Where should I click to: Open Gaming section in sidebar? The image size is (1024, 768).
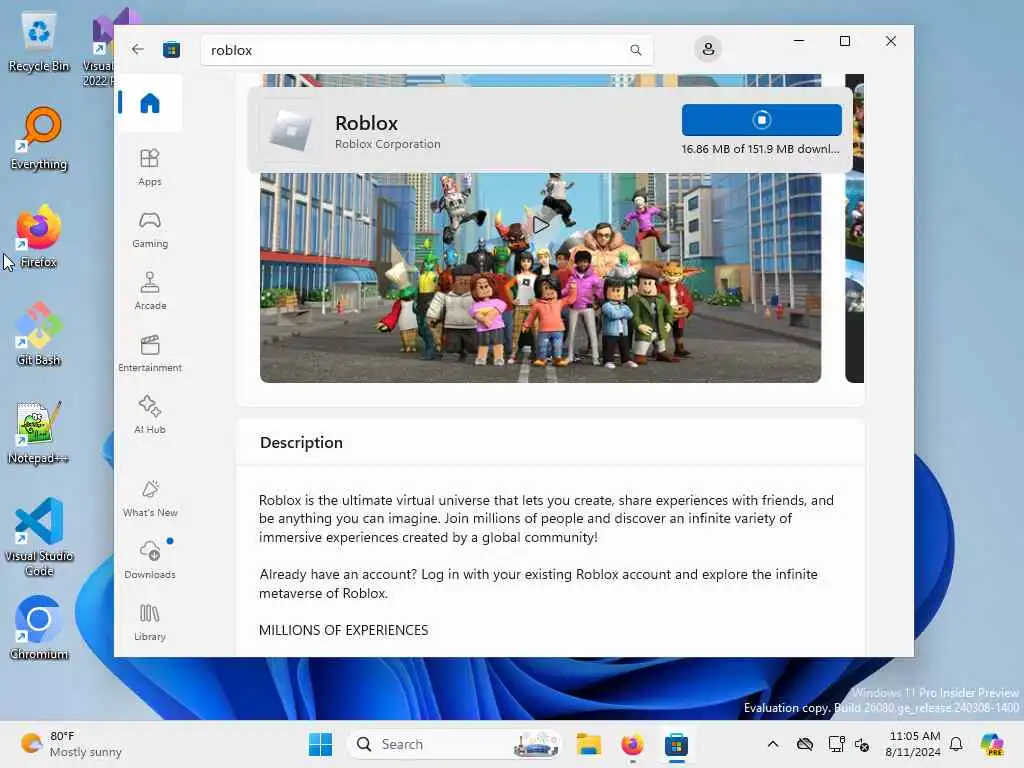click(150, 229)
